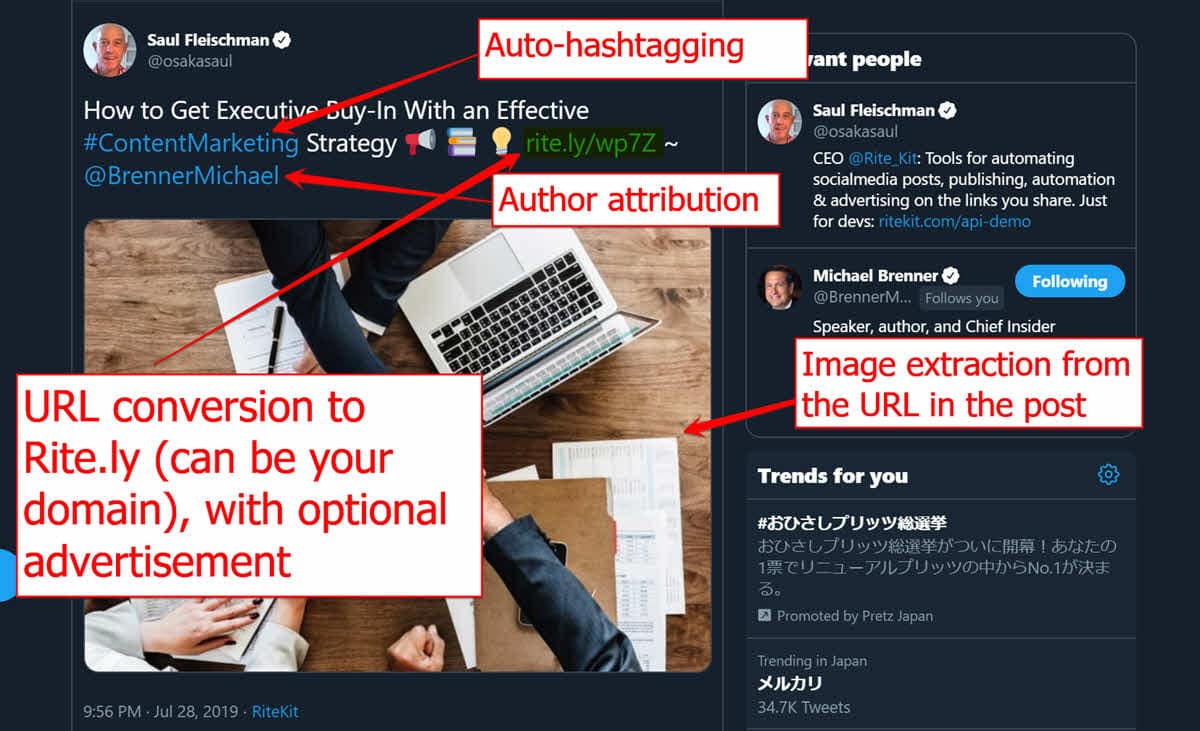
Task: Click the promoted arrow icon by Pretz Japan
Action: point(764,616)
